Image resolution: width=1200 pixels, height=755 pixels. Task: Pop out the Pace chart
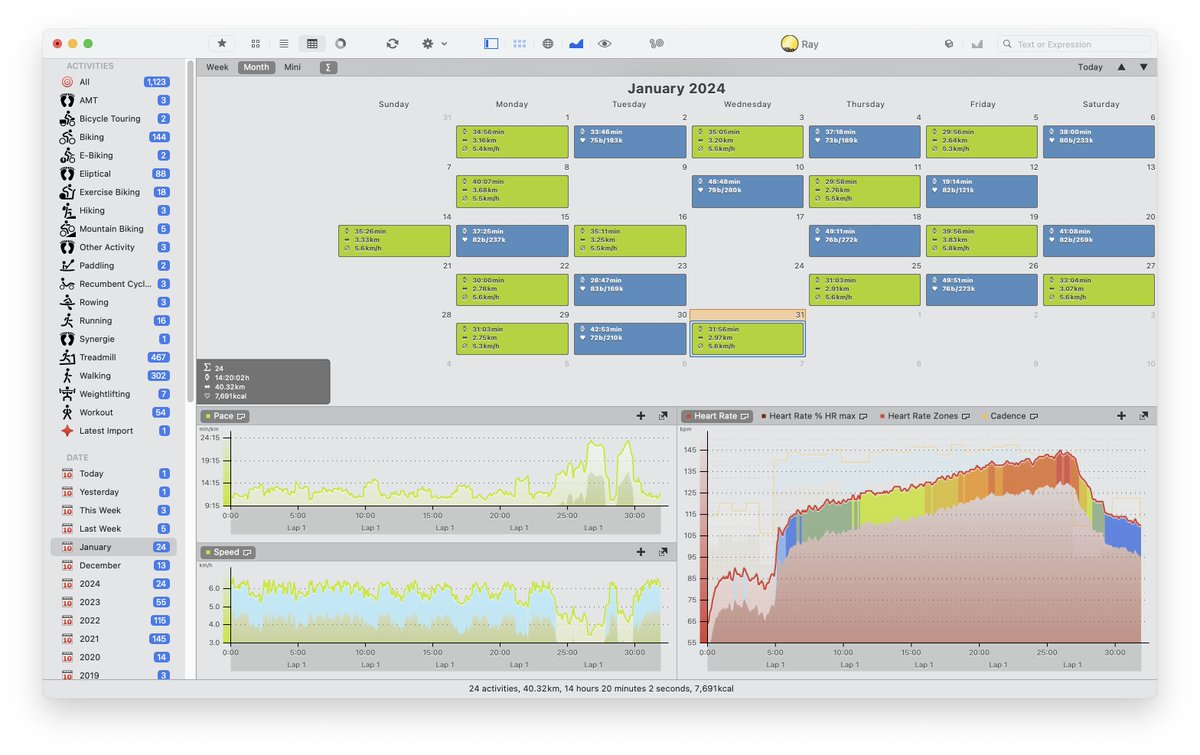tap(663, 416)
